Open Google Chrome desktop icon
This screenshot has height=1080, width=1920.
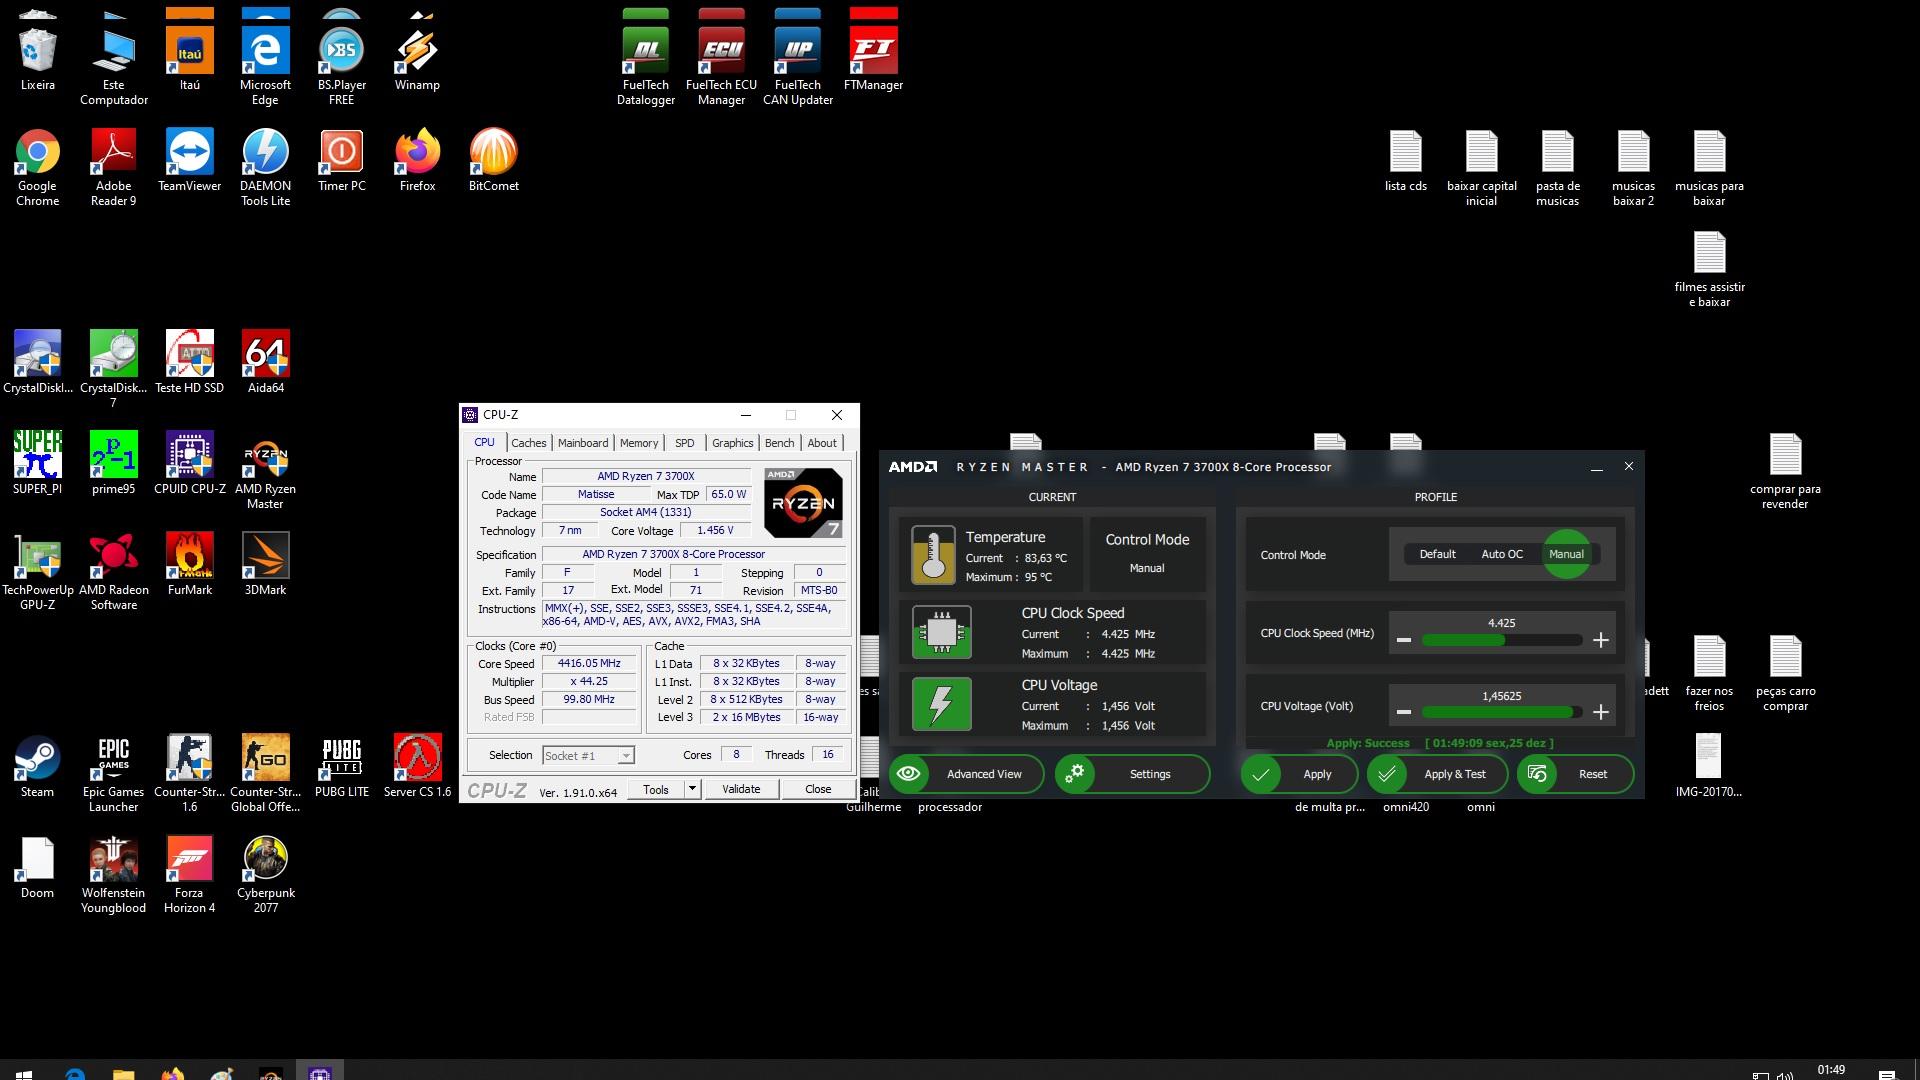tap(37, 167)
